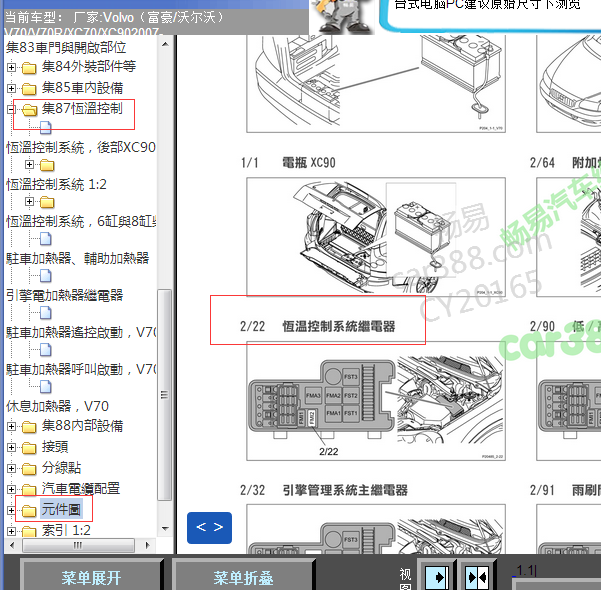Select 索引 1:2 label
This screenshot has width=601, height=590.
pos(66,530)
